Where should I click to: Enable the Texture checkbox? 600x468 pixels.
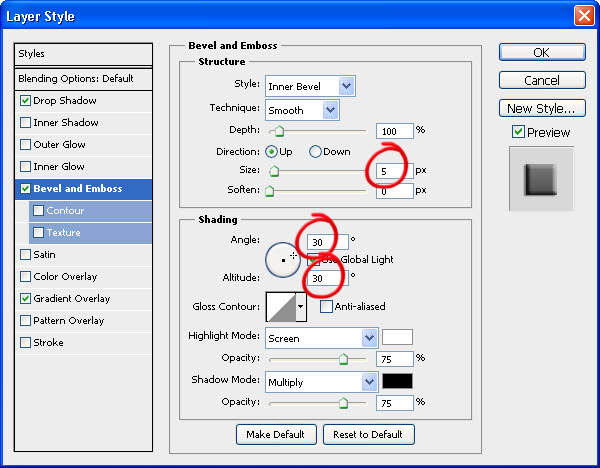38,232
